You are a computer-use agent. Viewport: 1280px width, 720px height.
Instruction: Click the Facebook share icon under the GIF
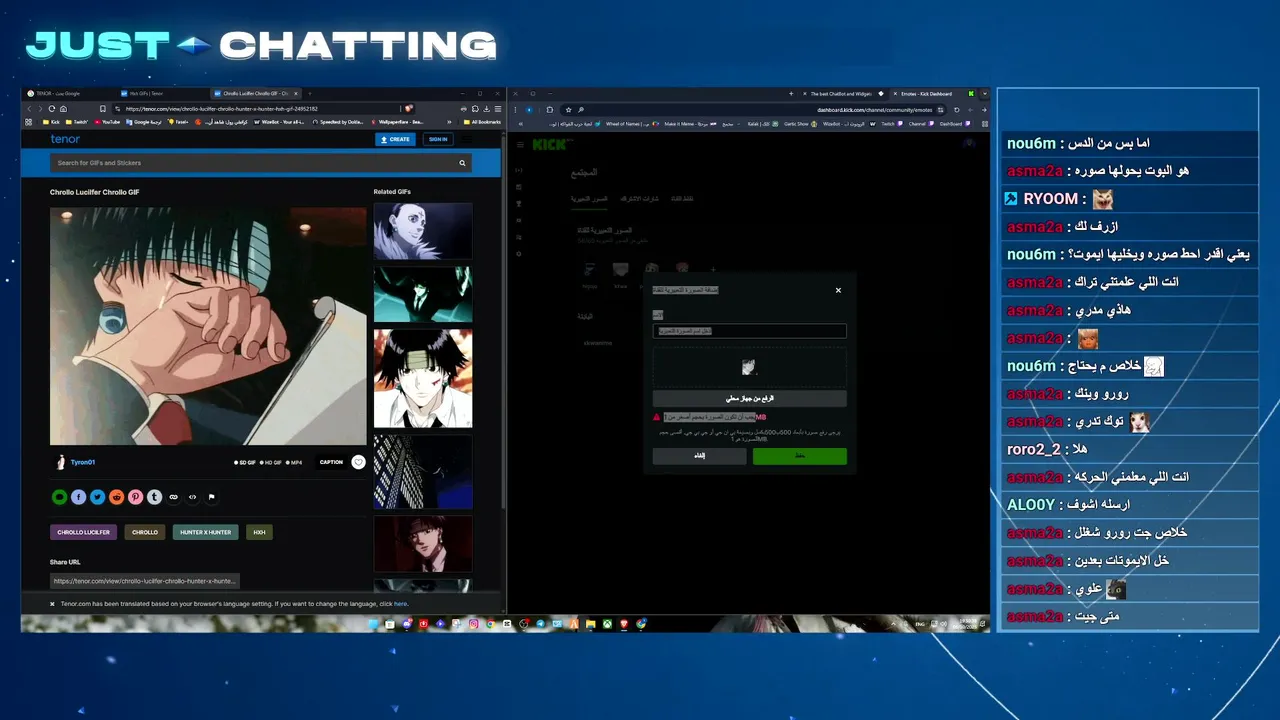click(79, 497)
